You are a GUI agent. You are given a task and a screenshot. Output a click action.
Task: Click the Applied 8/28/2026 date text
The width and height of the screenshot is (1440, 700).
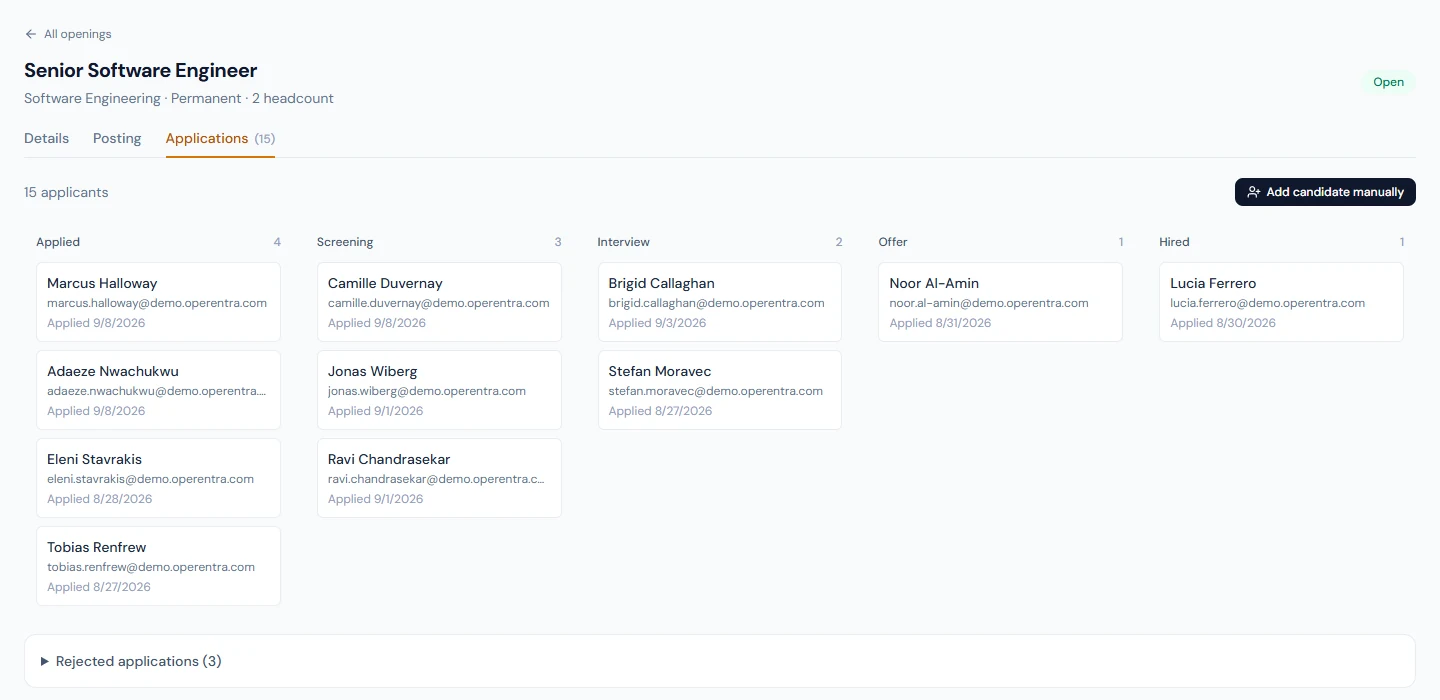tap(100, 499)
